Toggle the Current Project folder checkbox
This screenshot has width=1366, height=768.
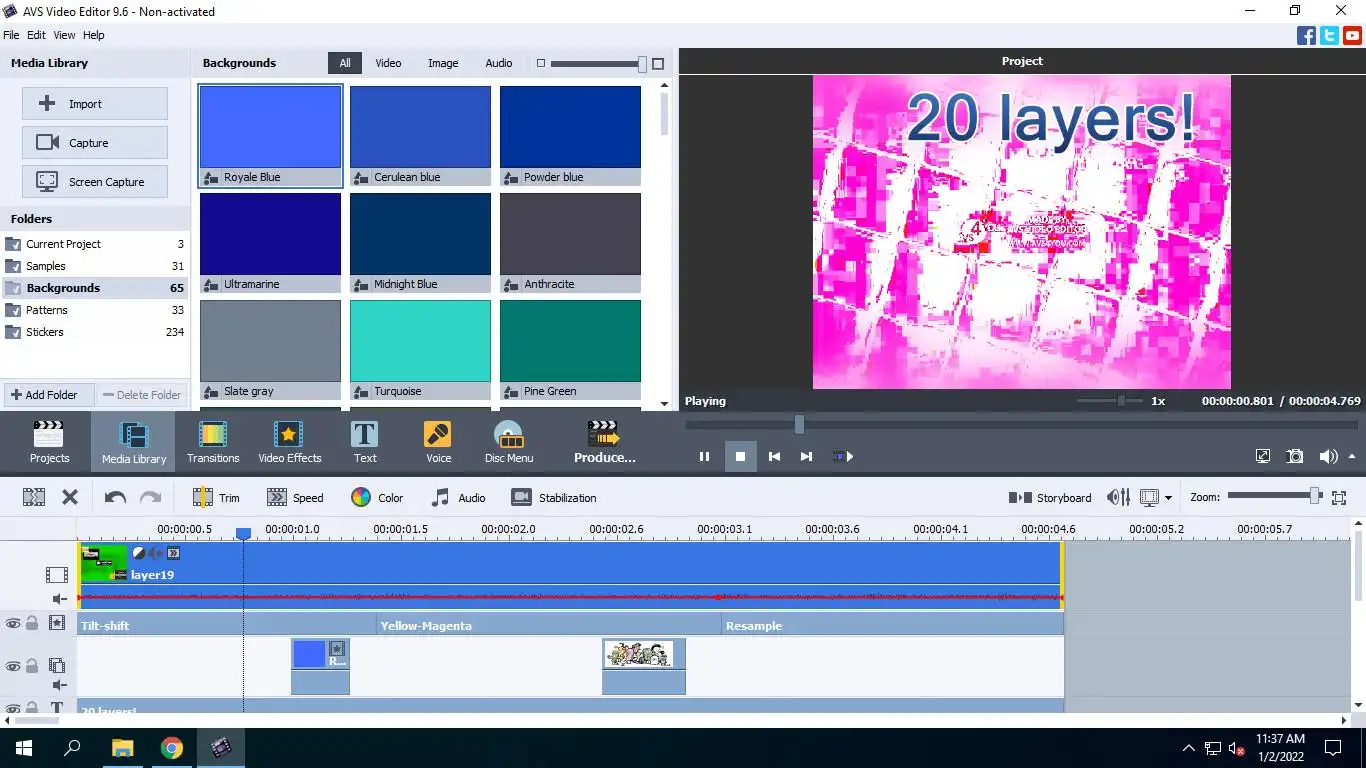tap(13, 244)
